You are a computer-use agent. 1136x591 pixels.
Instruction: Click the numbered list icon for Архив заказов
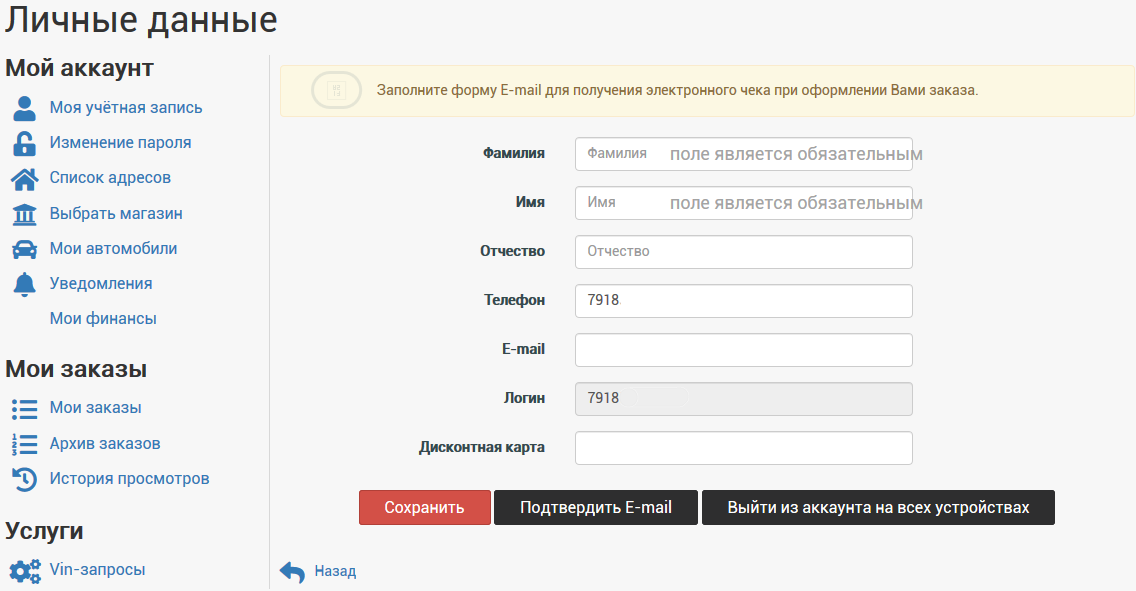coord(24,444)
